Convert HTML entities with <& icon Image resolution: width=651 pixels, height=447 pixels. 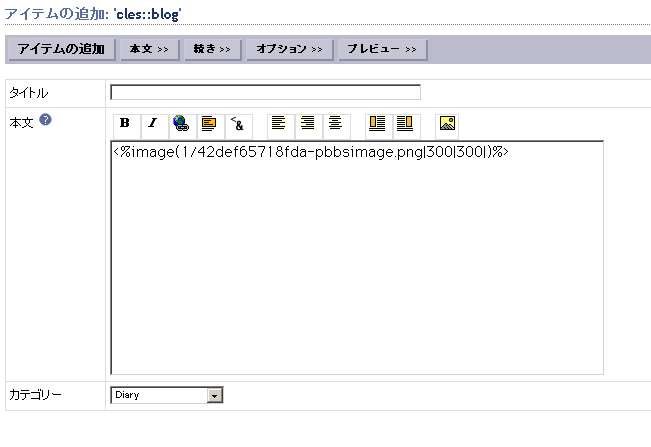pyautogui.click(x=238, y=126)
